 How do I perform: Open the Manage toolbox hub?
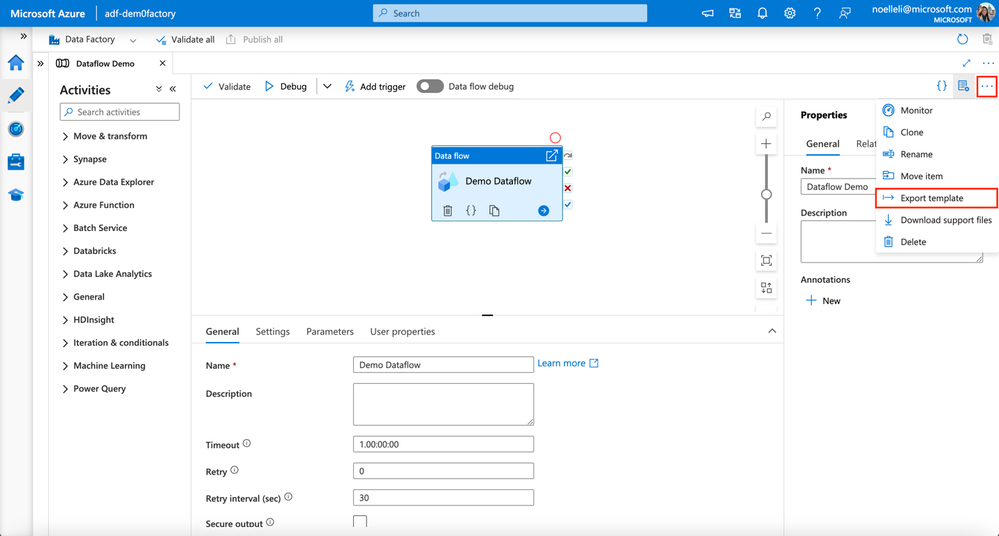(16, 162)
